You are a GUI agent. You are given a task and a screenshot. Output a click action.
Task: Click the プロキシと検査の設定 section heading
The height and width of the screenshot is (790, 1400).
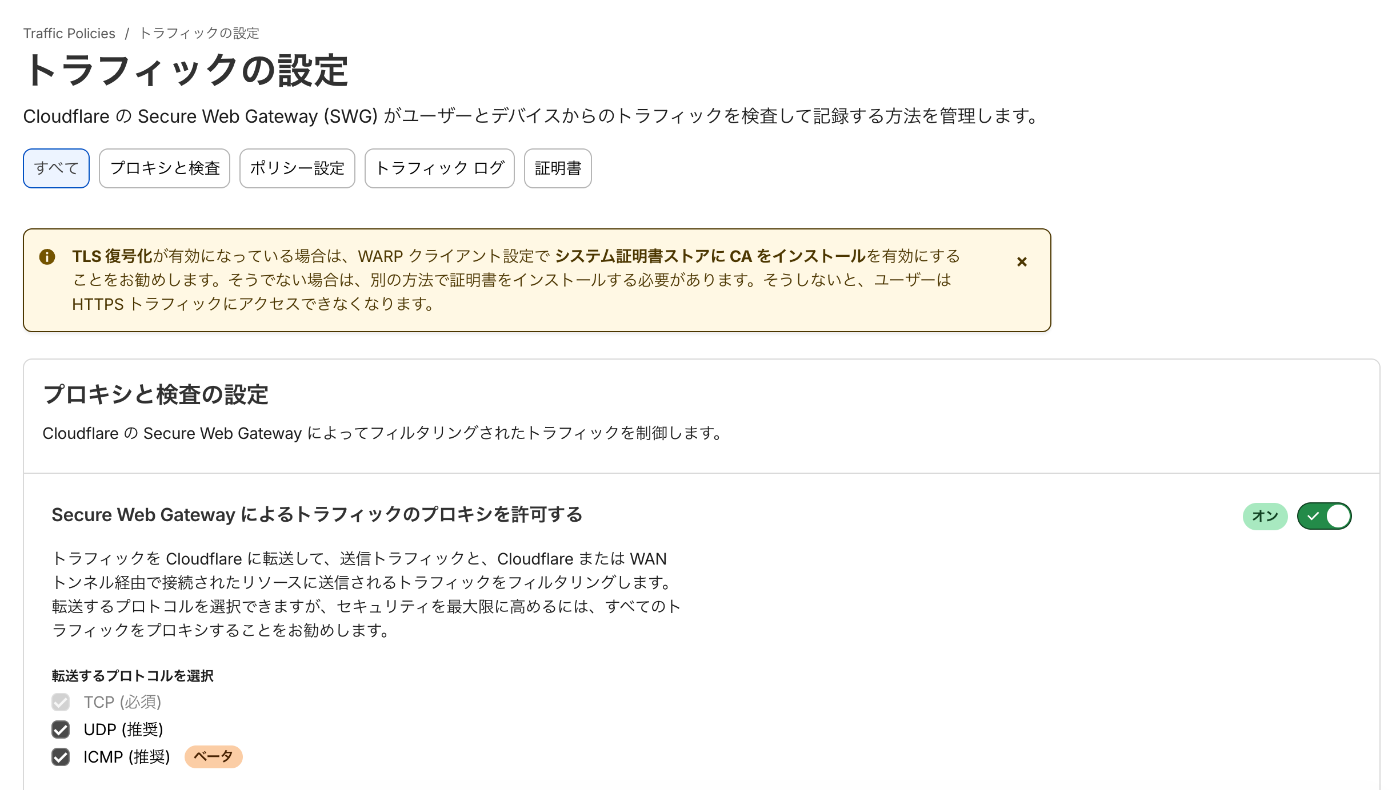(156, 395)
